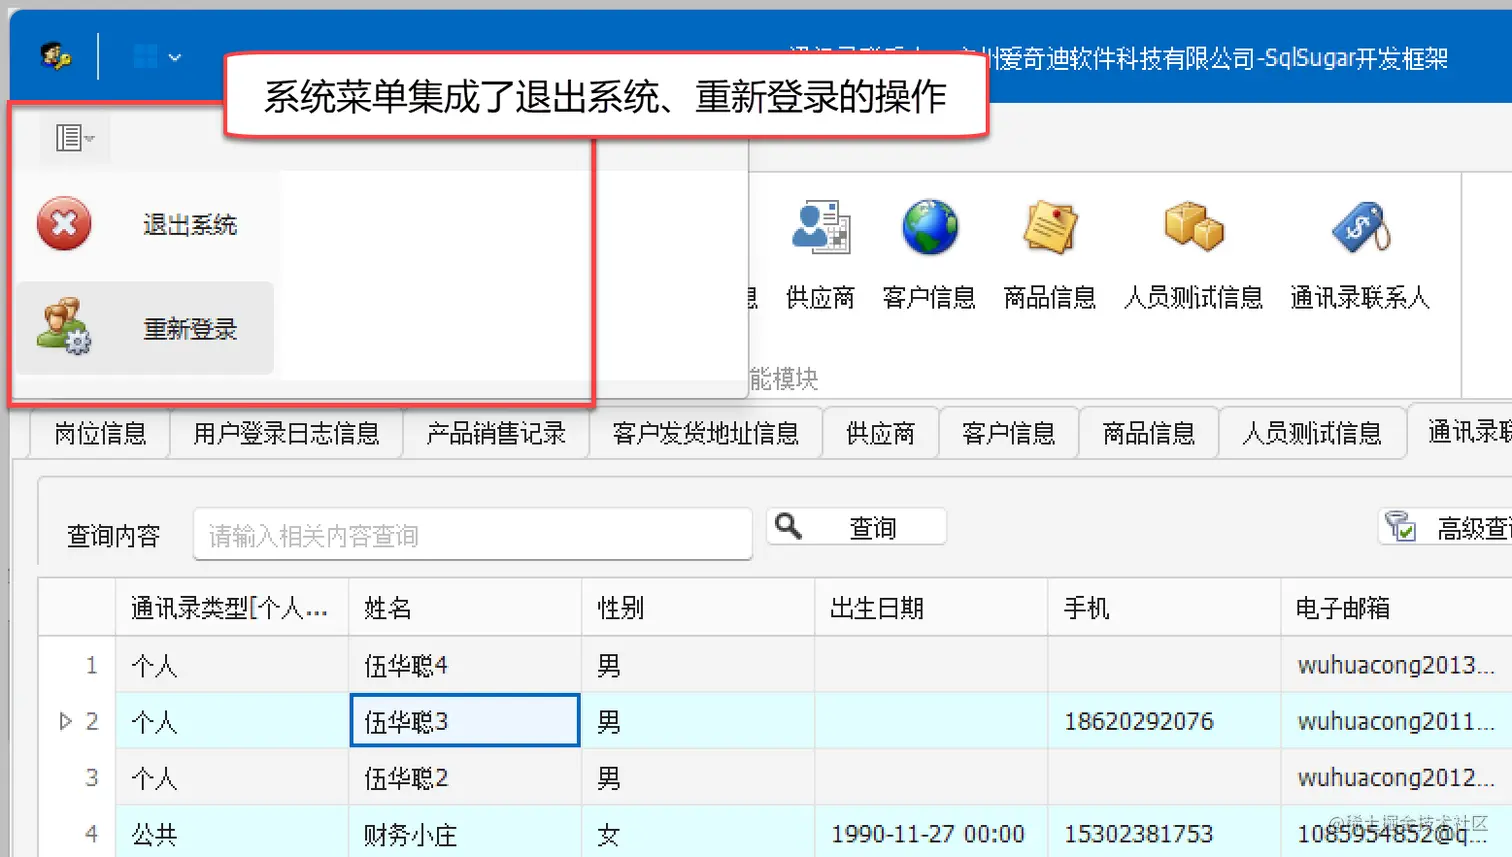1512x857 pixels.
Task: Sort by 出生日期 column header
Action: (931, 607)
